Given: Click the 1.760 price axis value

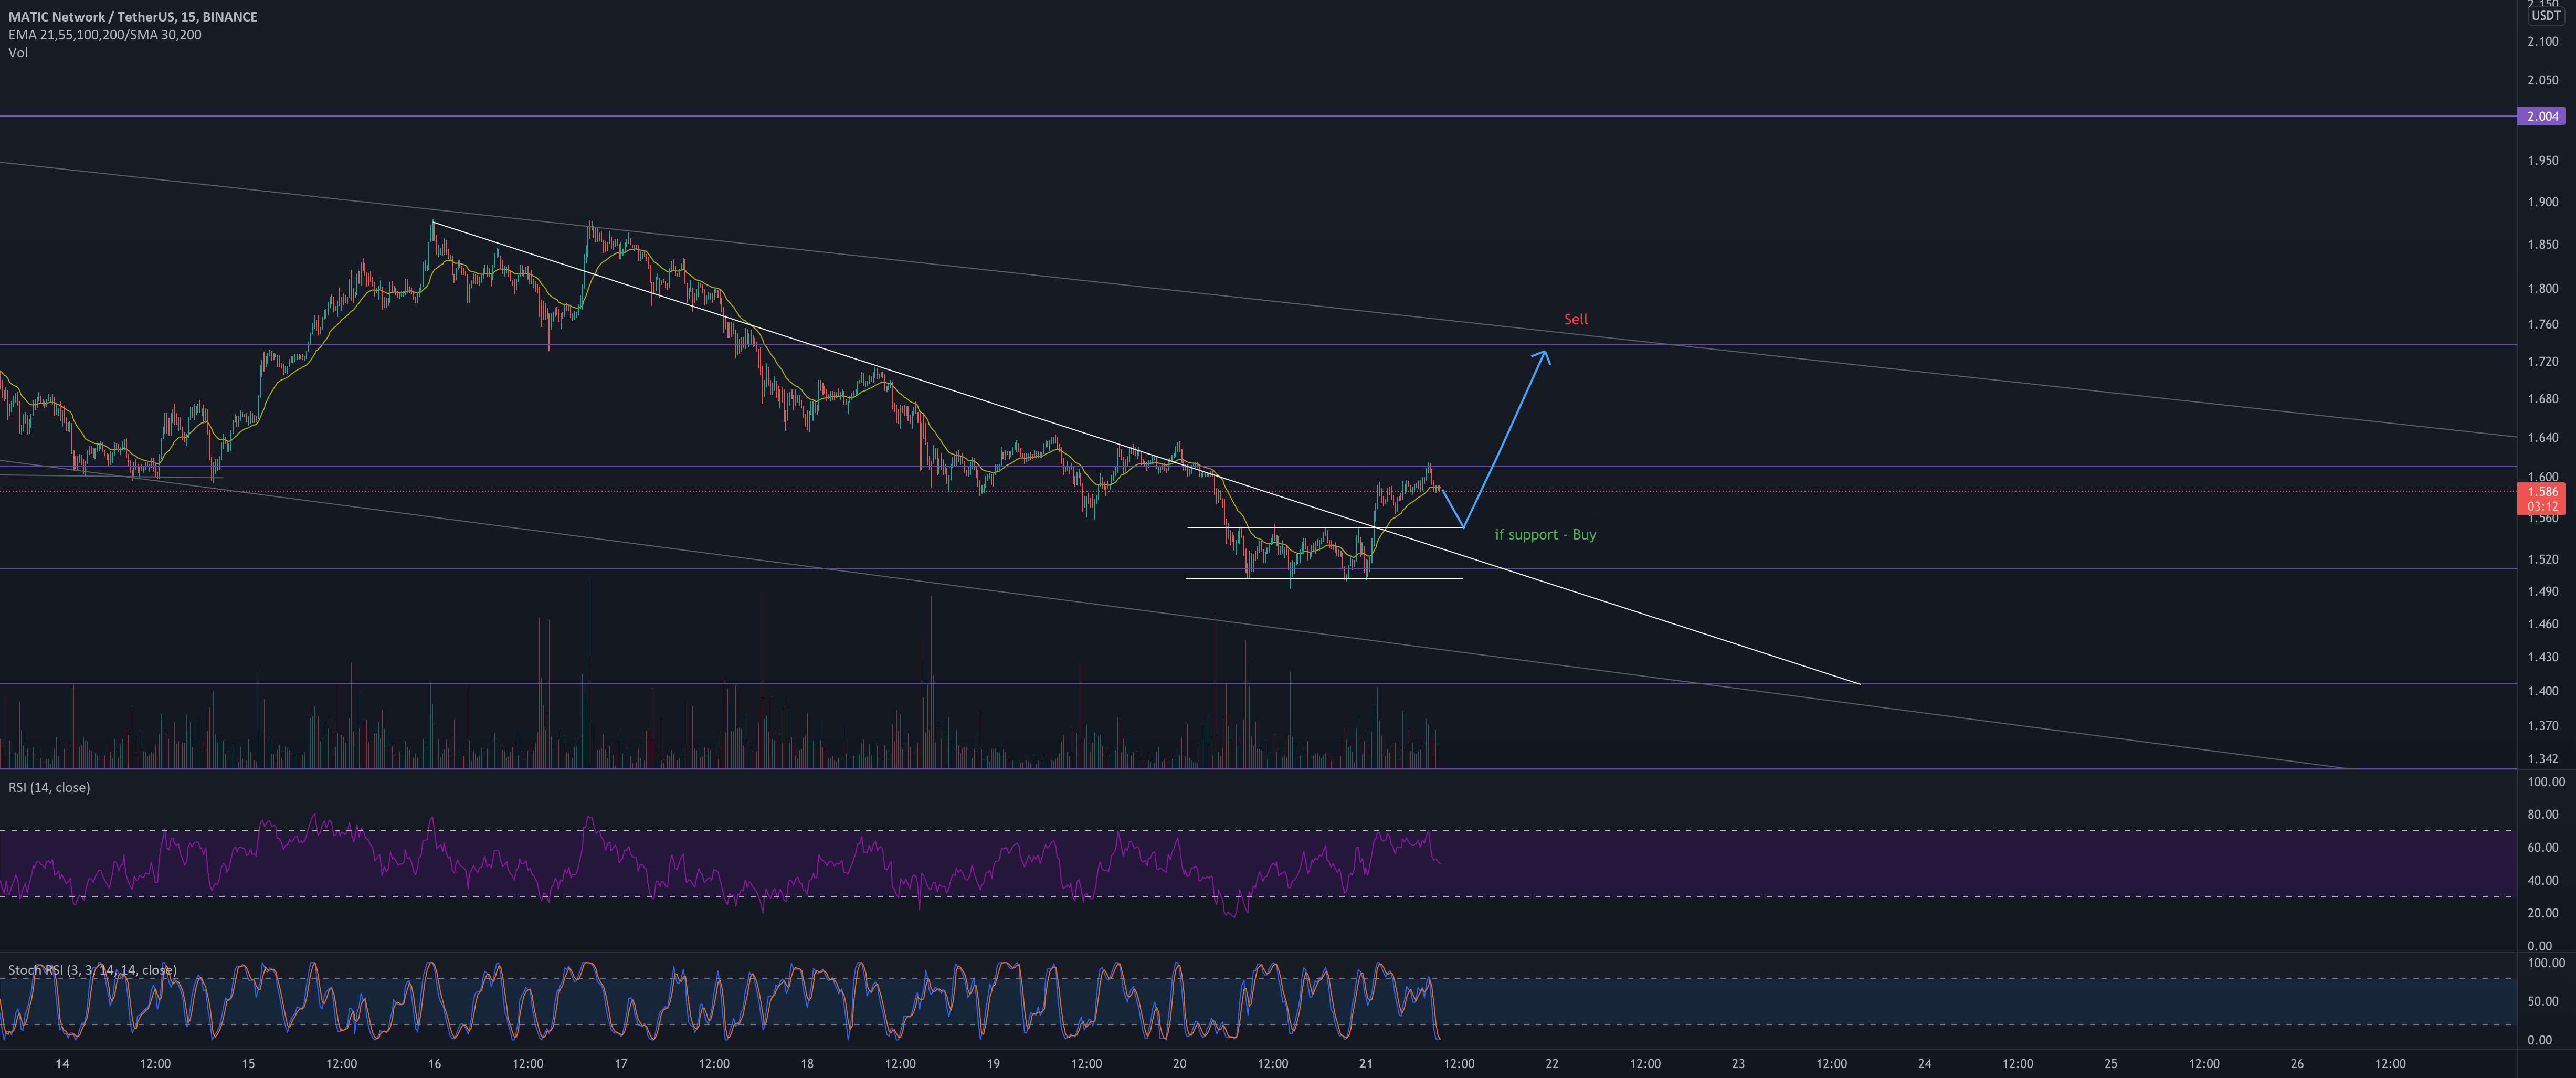Looking at the screenshot, I should (2542, 324).
